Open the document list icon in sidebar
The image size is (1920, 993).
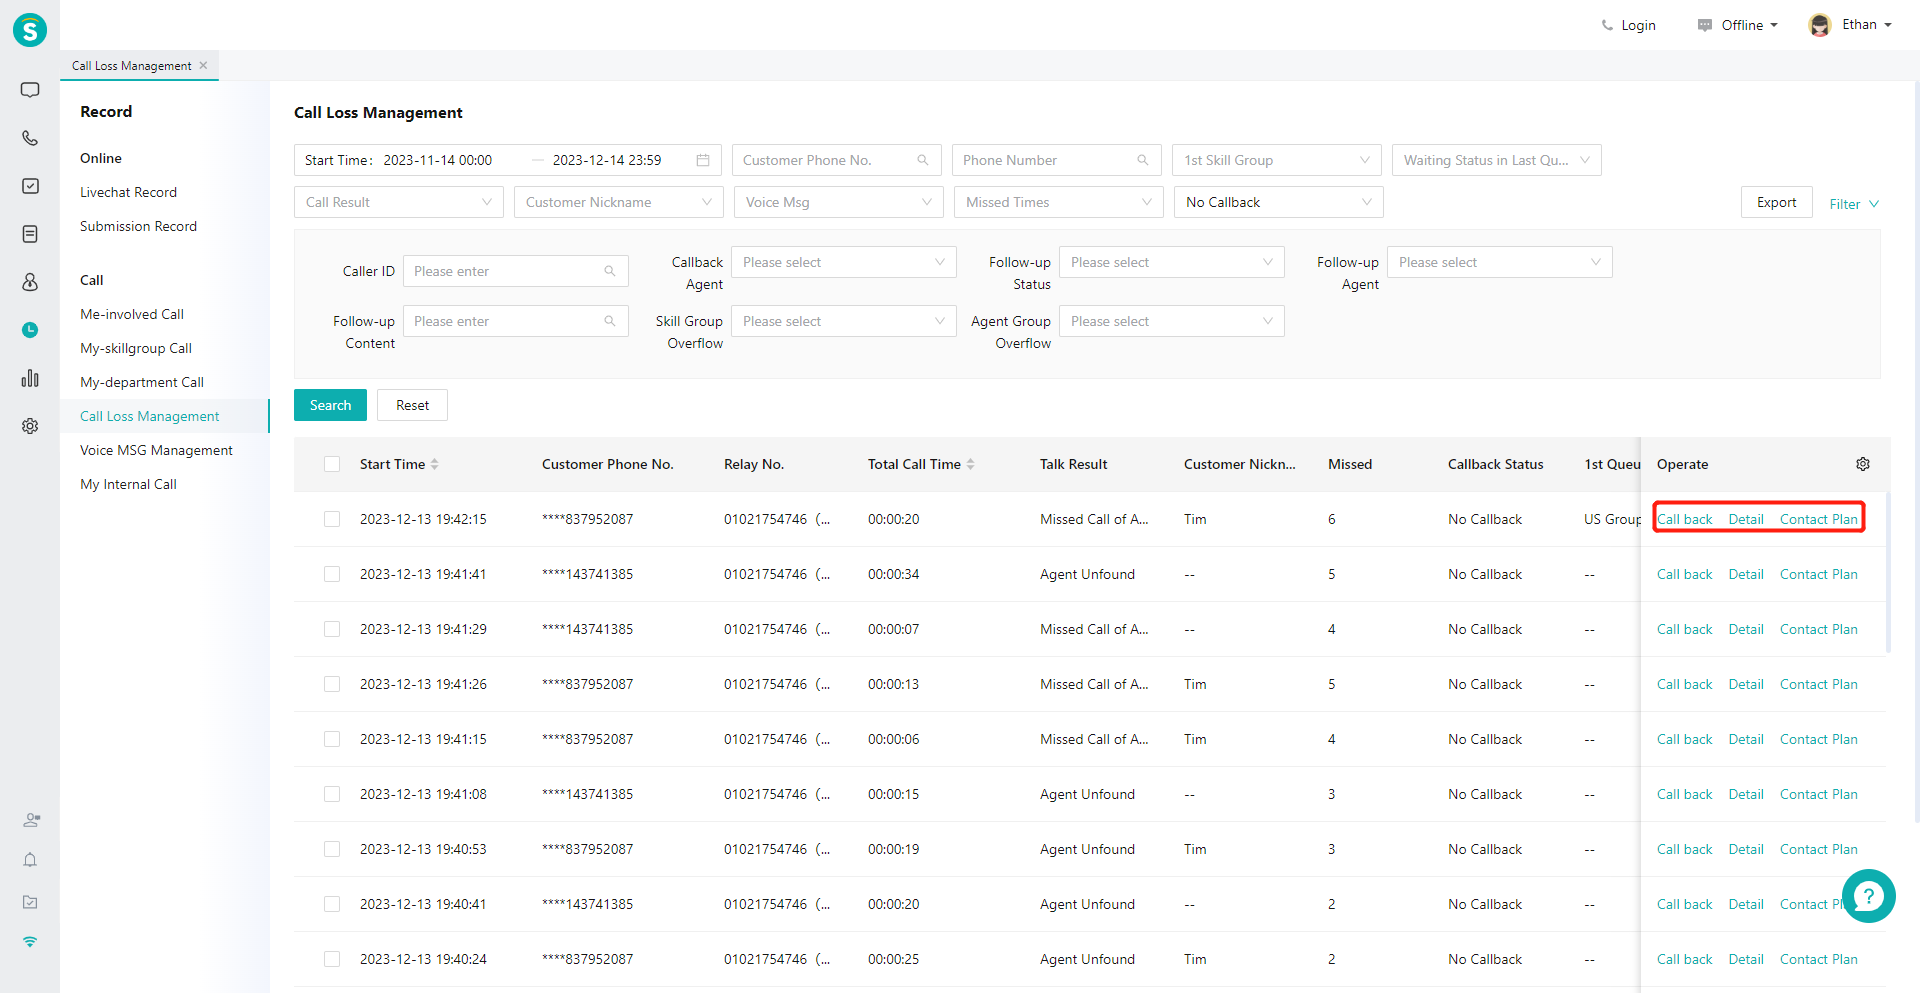tap(30, 234)
